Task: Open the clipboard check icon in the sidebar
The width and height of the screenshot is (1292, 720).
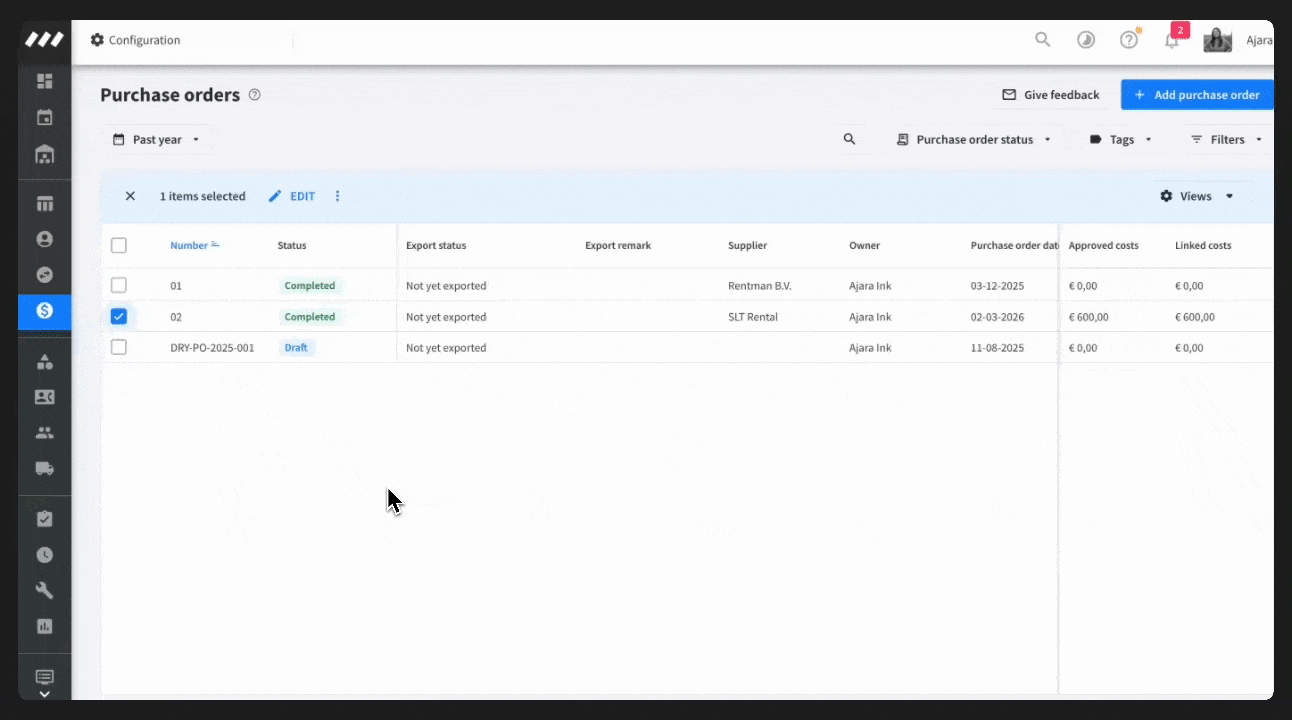Action: pyautogui.click(x=44, y=519)
